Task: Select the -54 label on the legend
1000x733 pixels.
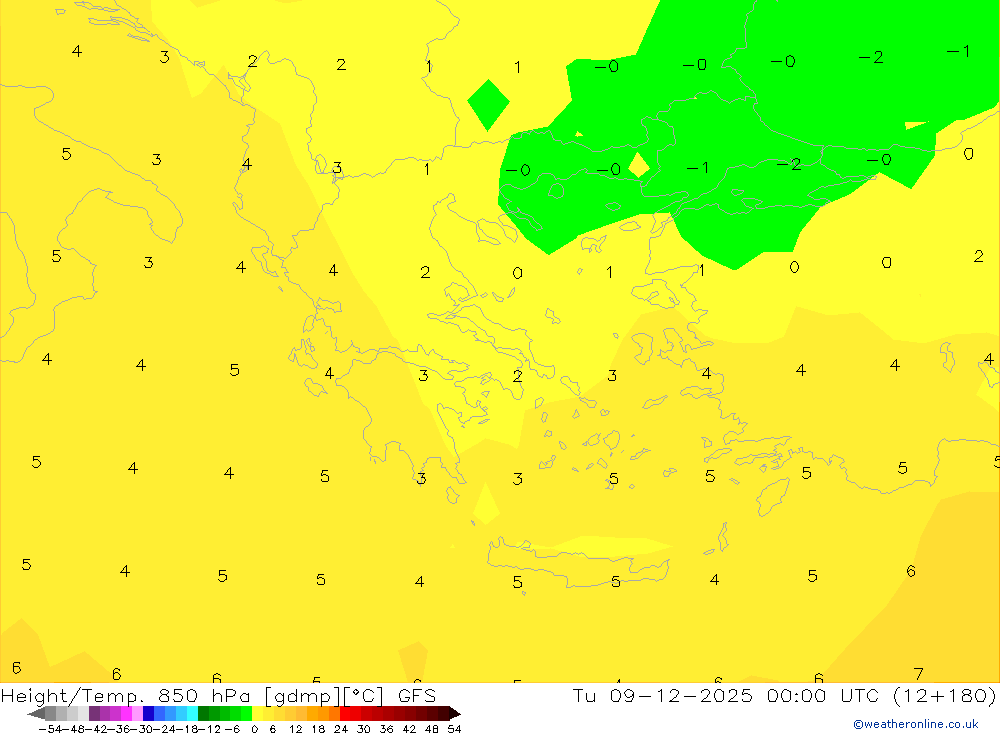Action: [x=51, y=729]
